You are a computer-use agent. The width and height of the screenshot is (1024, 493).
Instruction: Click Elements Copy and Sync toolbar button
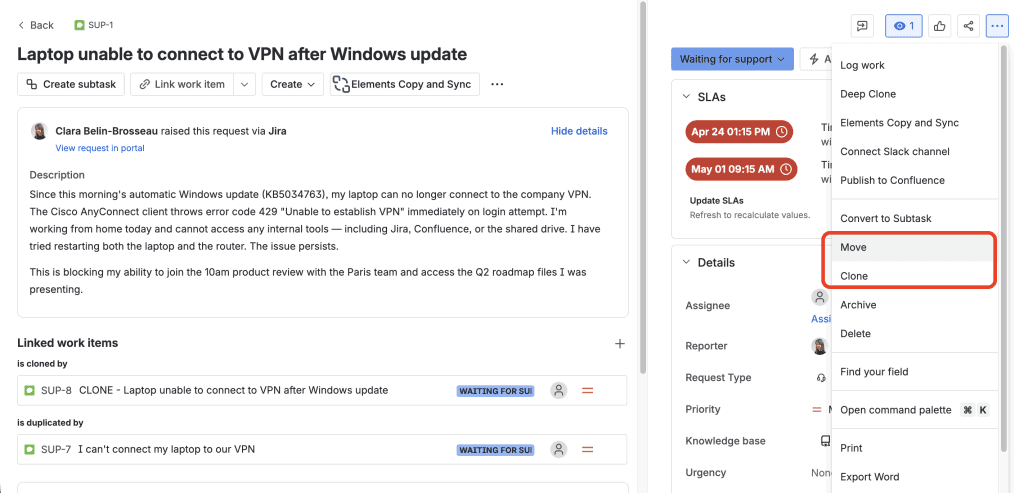pos(404,84)
